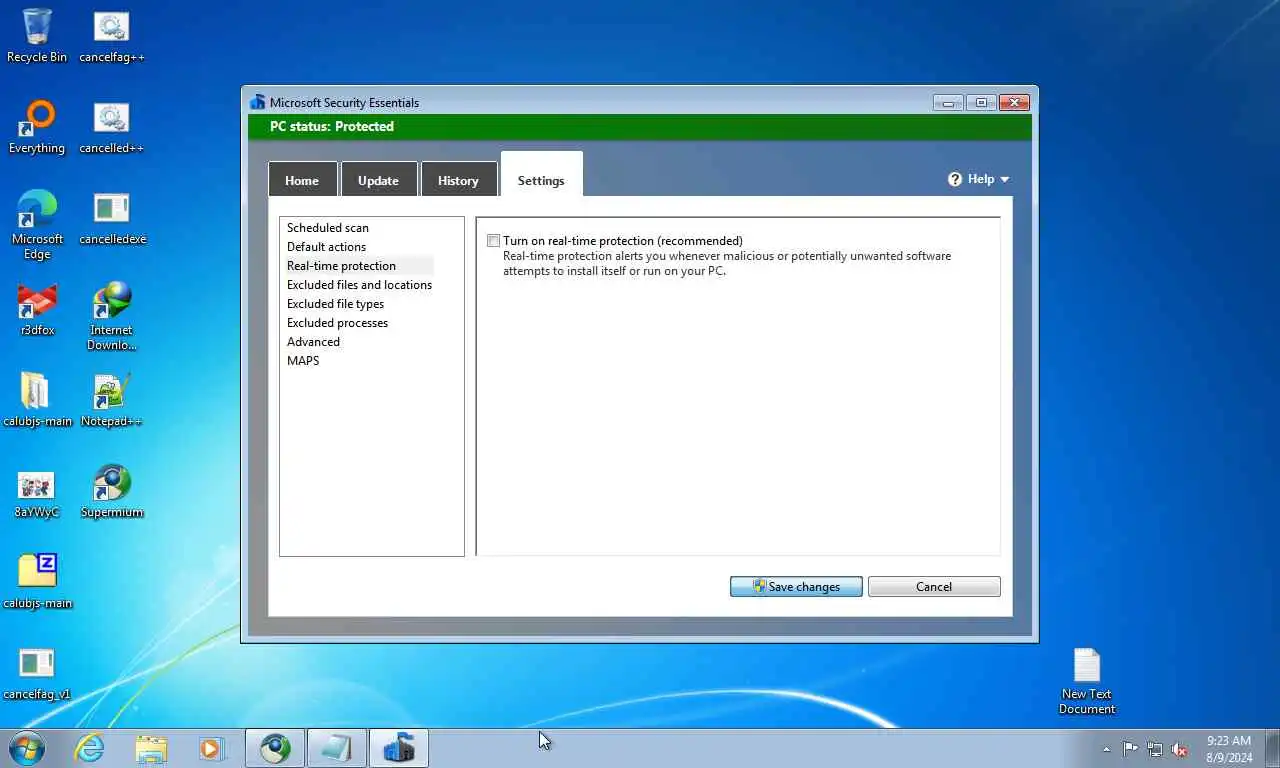This screenshot has width=1280, height=768.
Task: Show hidden tray icons arrow
Action: [1106, 749]
